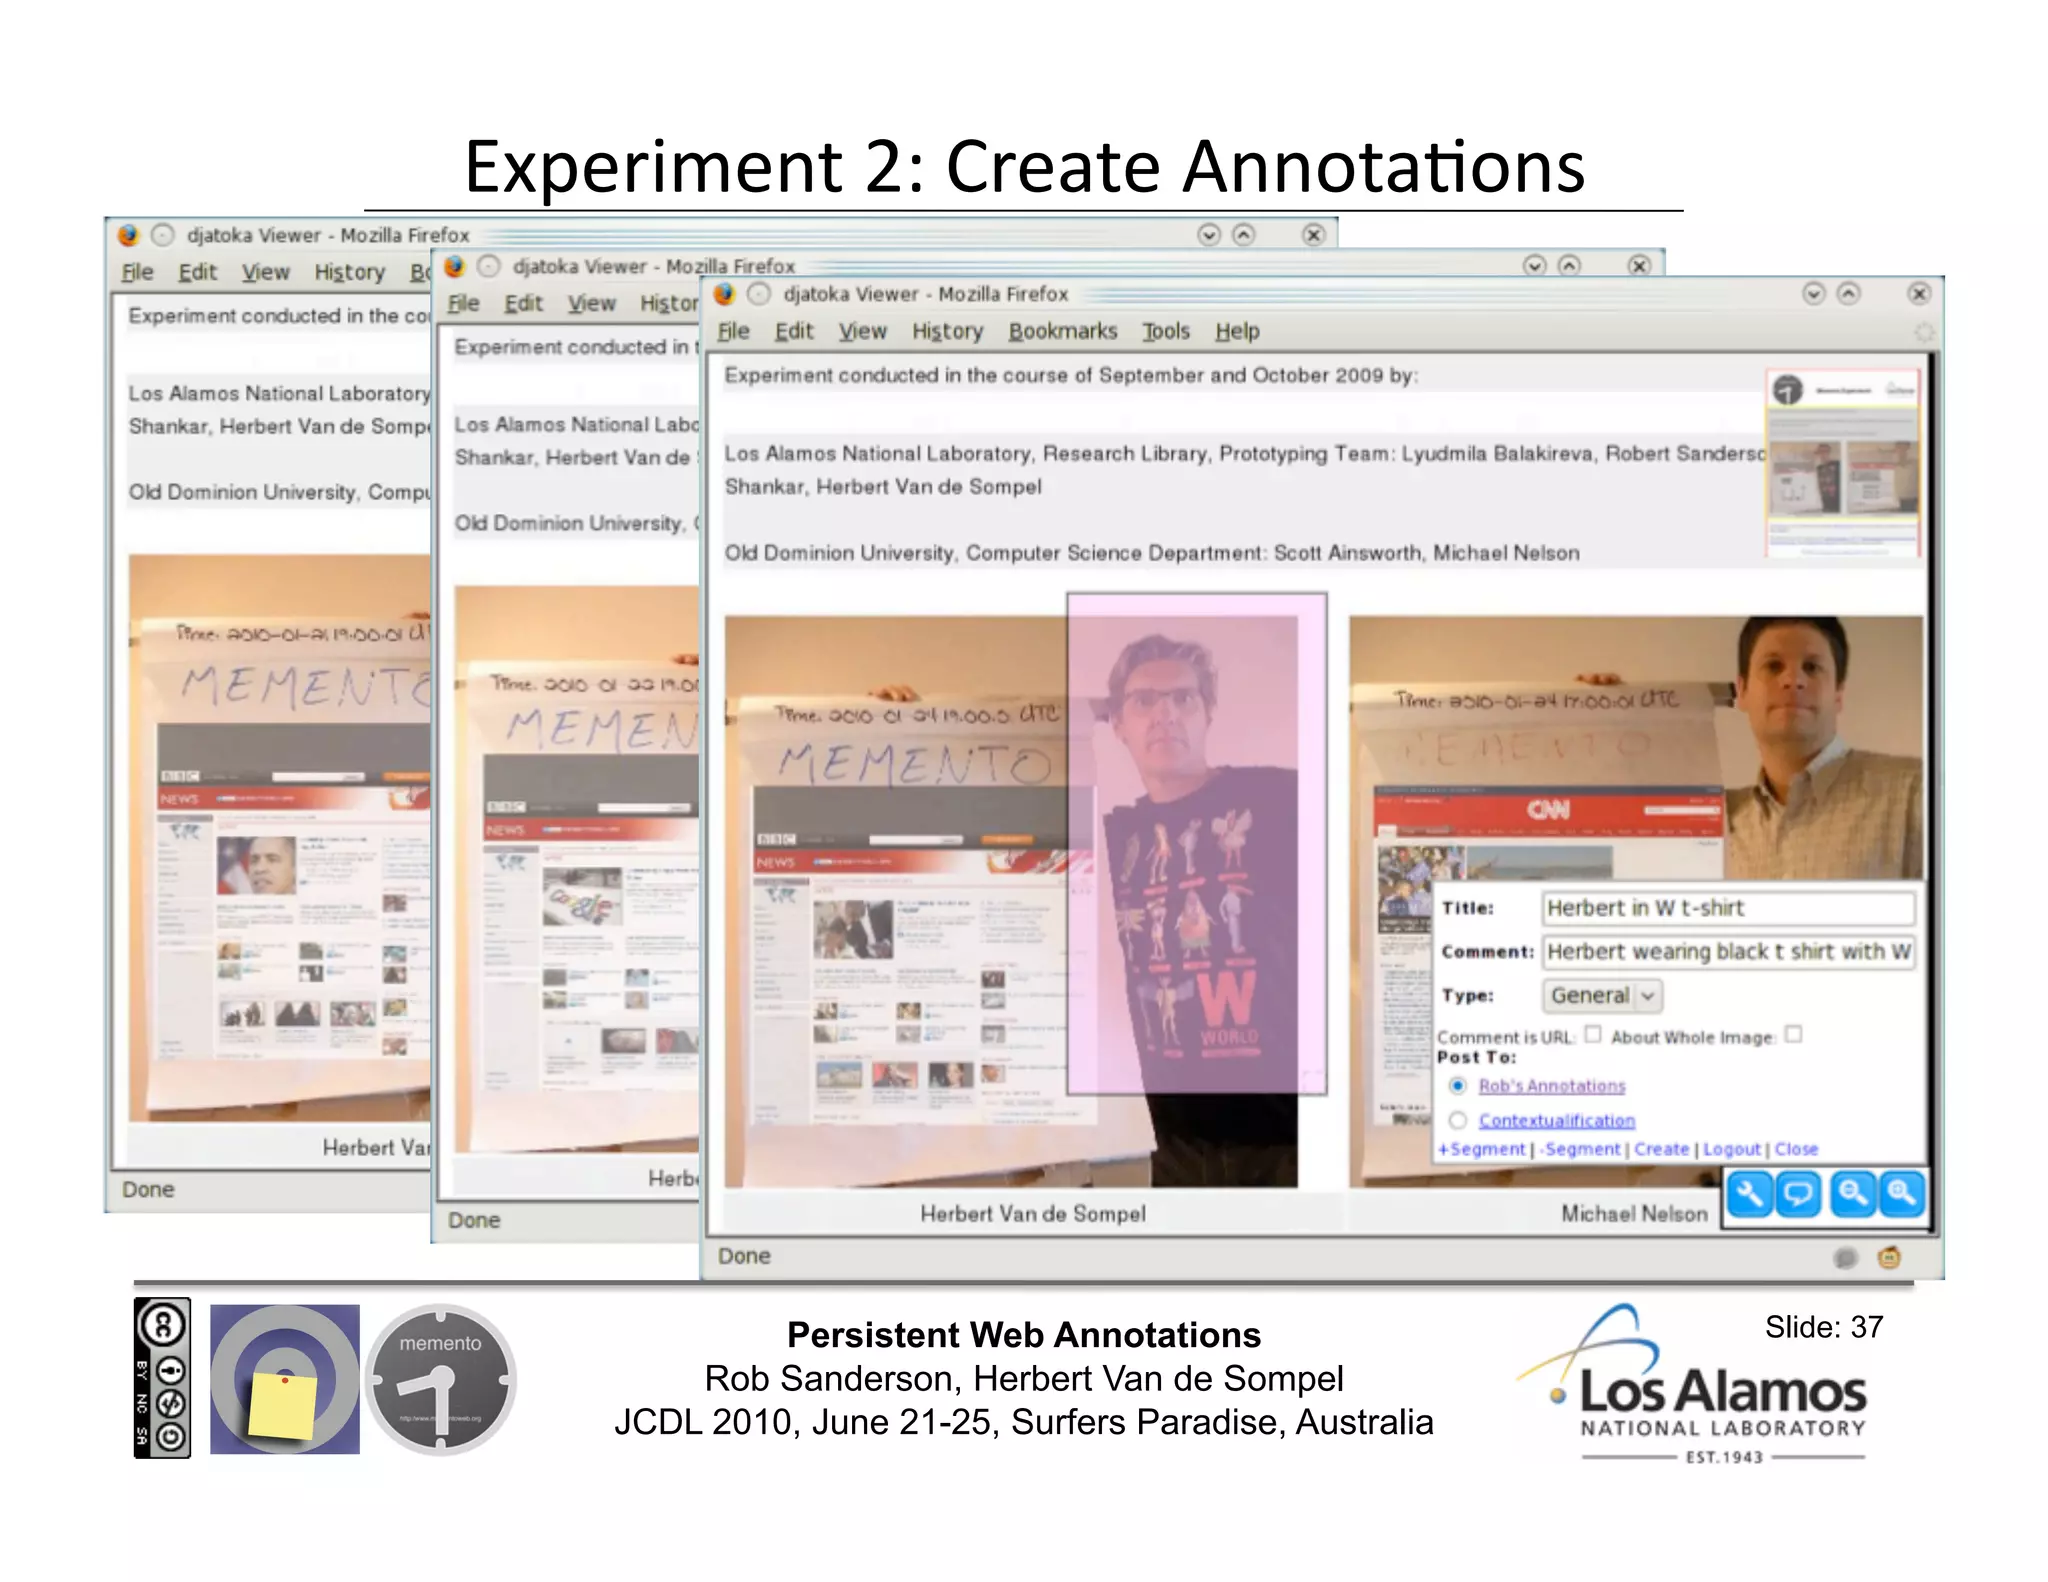The width and height of the screenshot is (2048, 1582).
Task: Open the Bookmarks menu
Action: [x=1062, y=332]
